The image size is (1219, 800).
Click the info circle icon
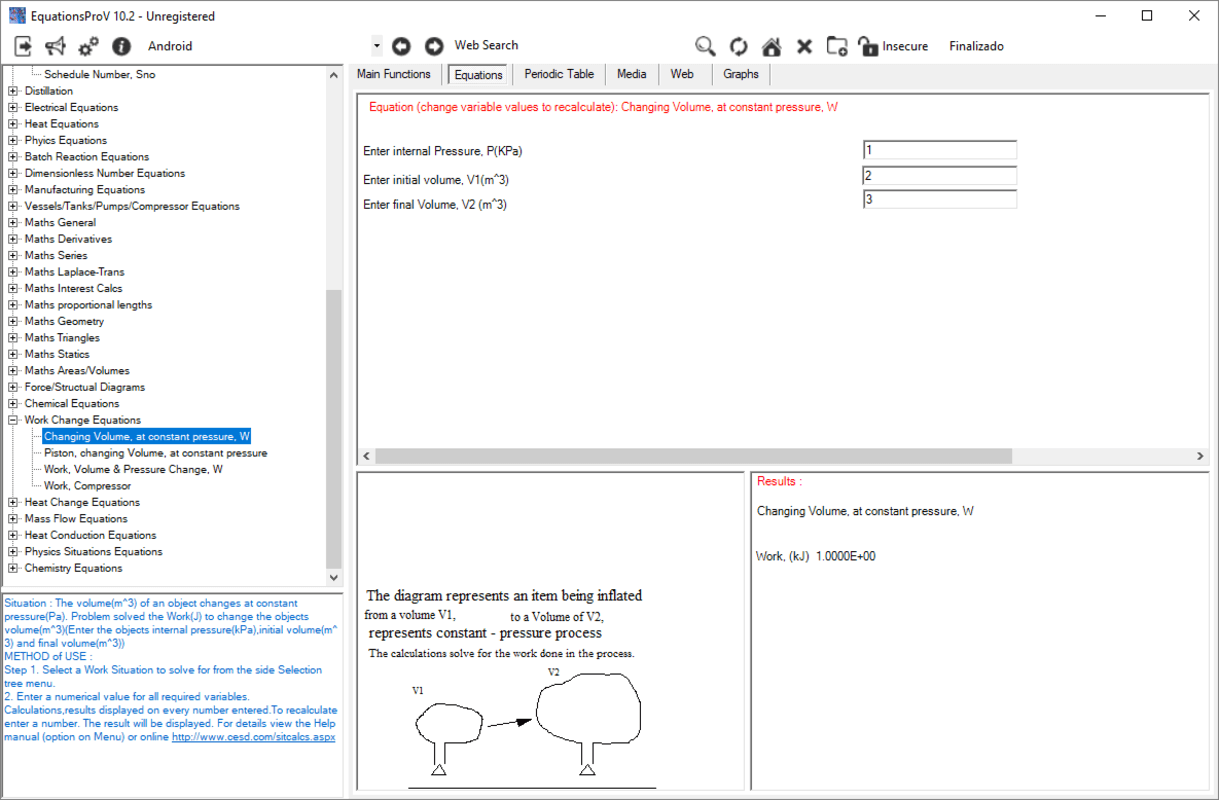pyautogui.click(x=121, y=46)
